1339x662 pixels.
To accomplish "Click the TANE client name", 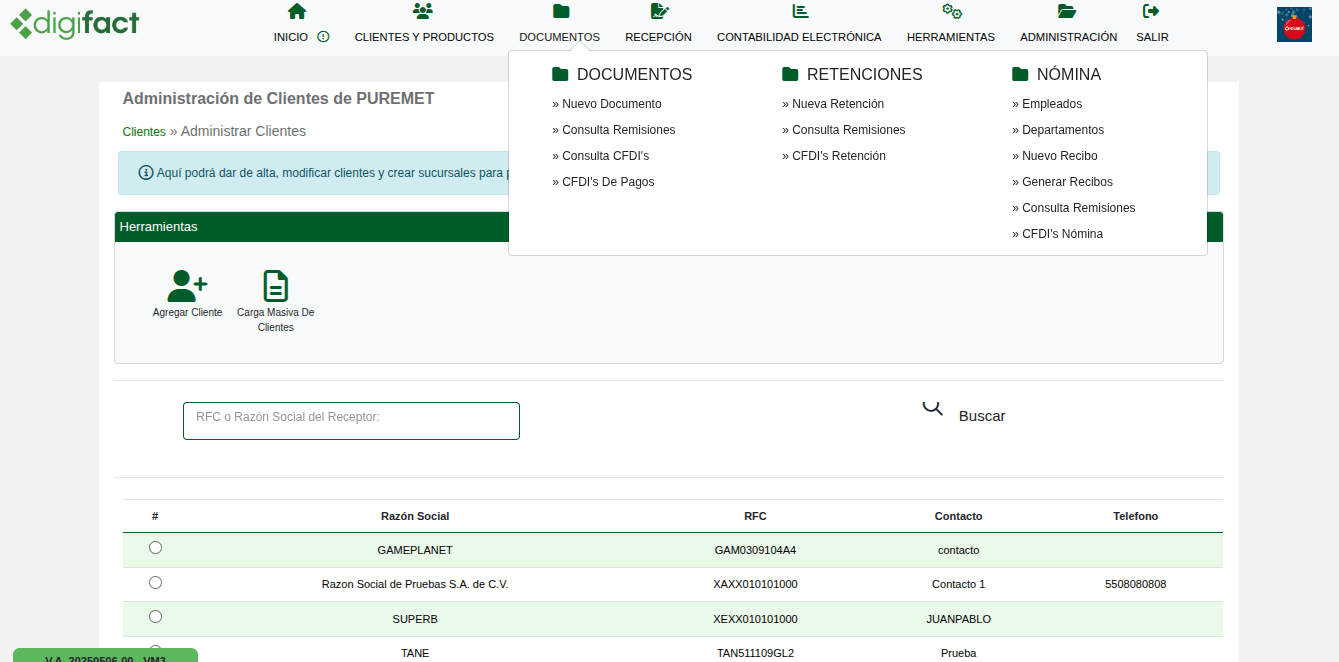I will pos(415,653).
